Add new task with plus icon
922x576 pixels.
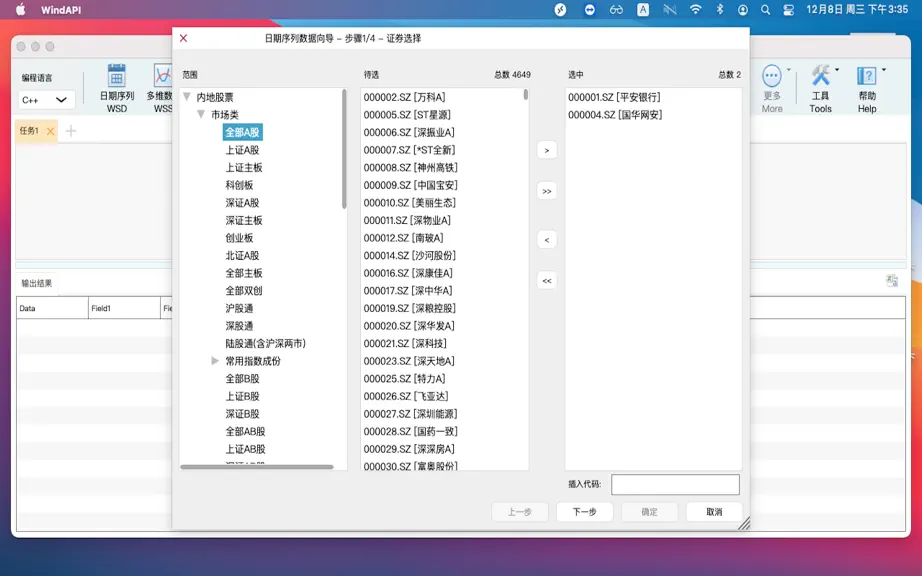71,130
